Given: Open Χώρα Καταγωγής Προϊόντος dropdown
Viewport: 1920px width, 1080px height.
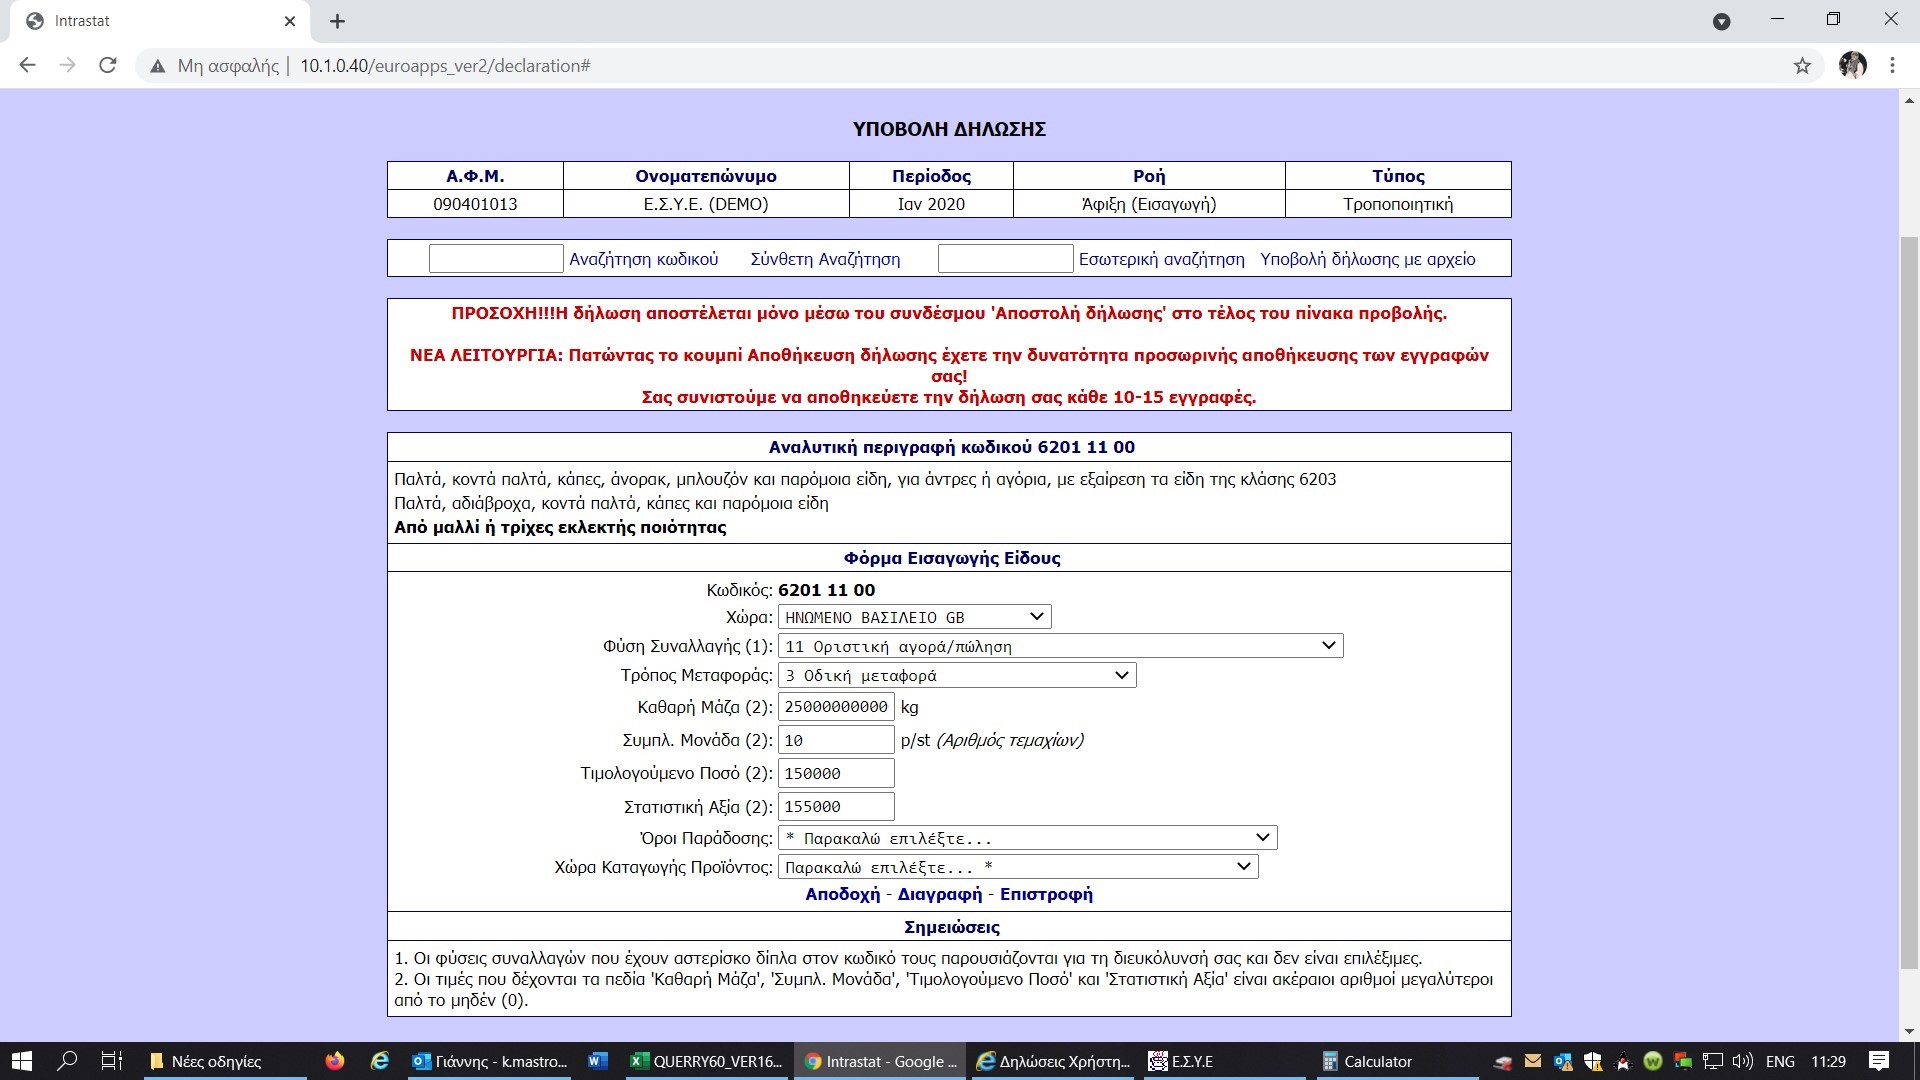Looking at the screenshot, I should click(x=1017, y=867).
